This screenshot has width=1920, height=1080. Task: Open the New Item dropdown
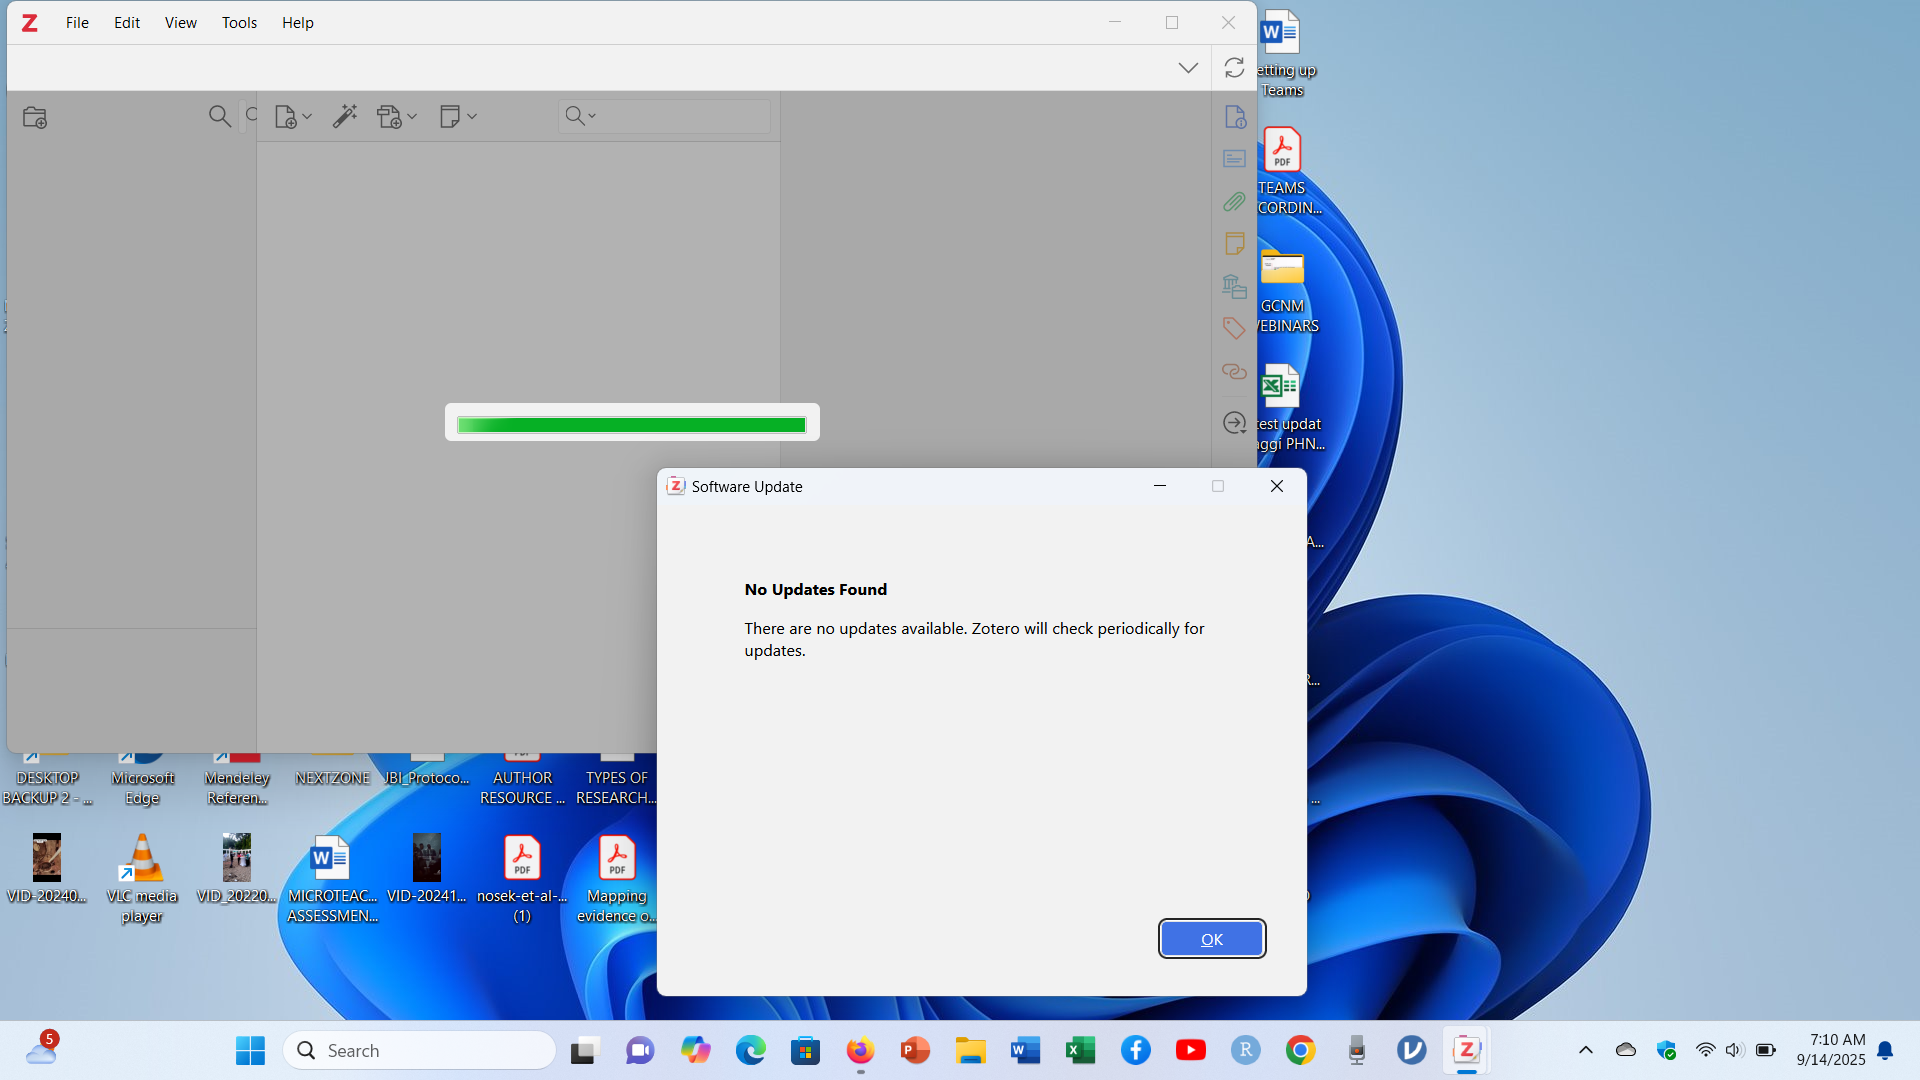pyautogui.click(x=293, y=117)
